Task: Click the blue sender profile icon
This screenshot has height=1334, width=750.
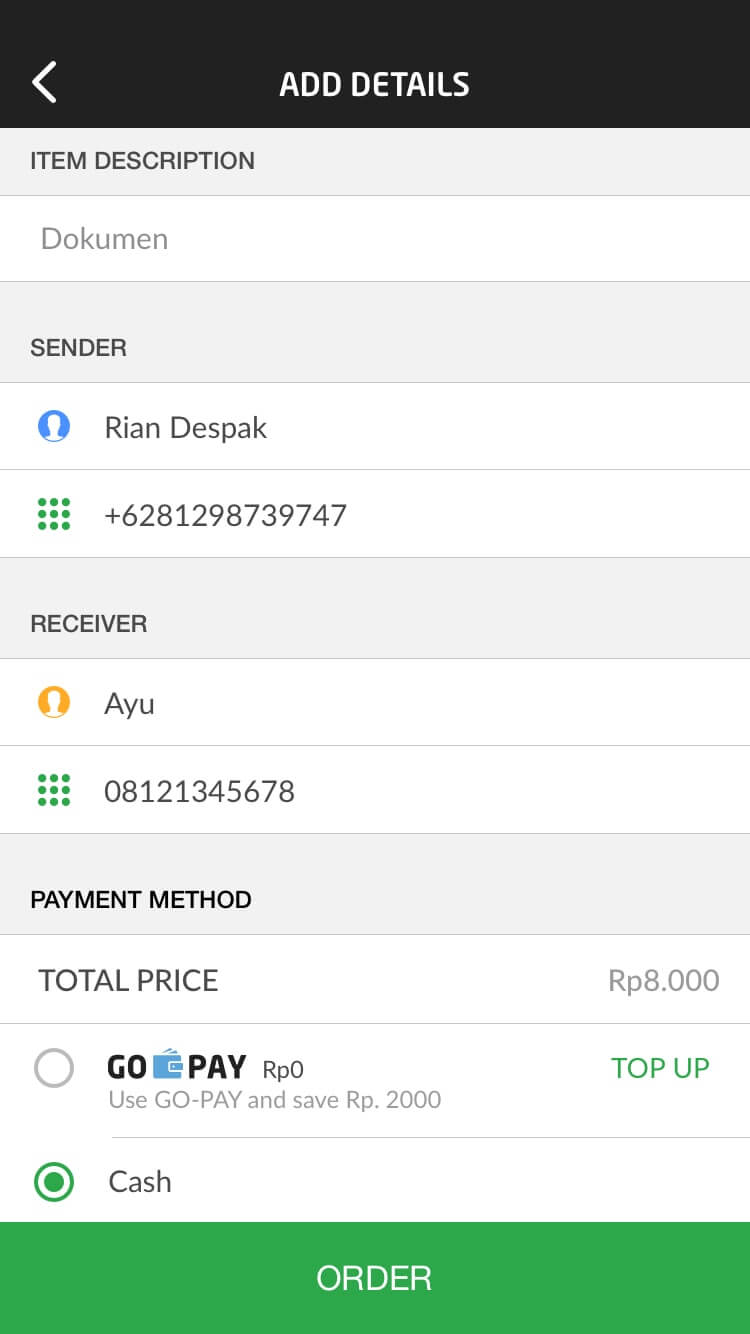Action: click(x=54, y=427)
